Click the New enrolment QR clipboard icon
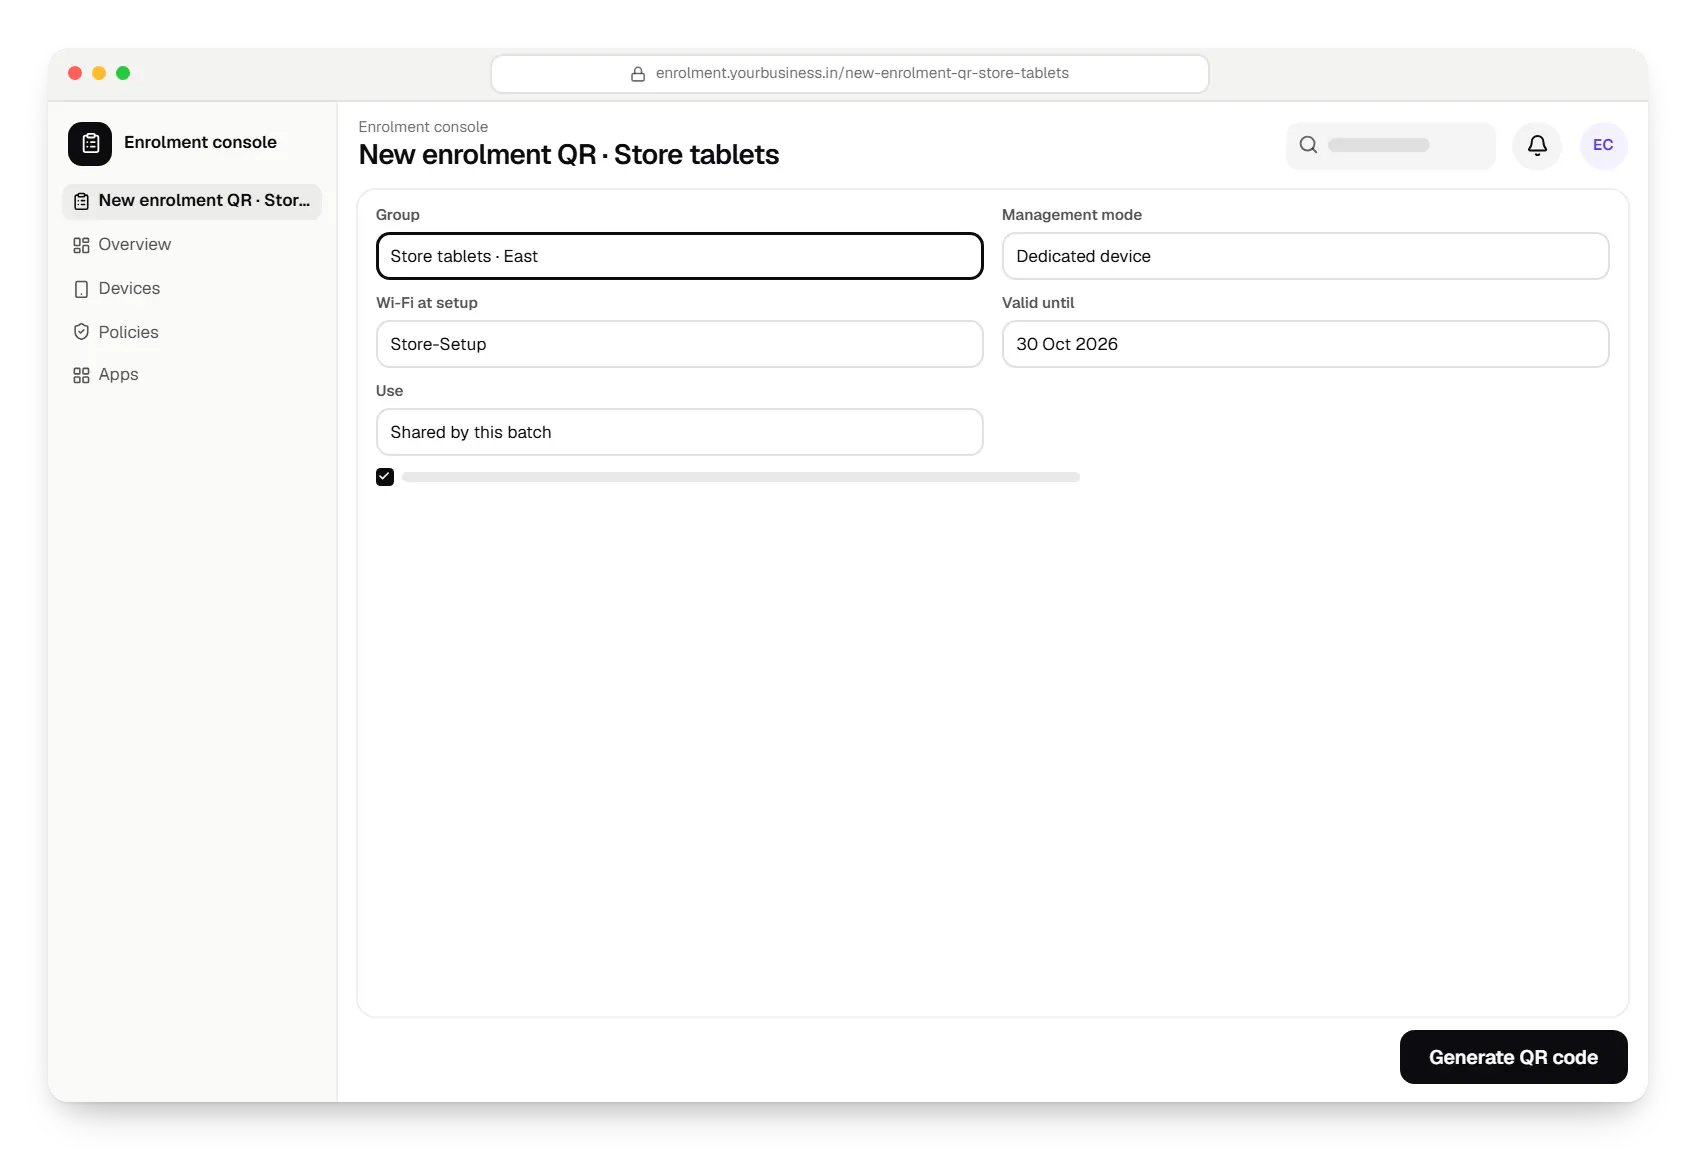 point(81,201)
